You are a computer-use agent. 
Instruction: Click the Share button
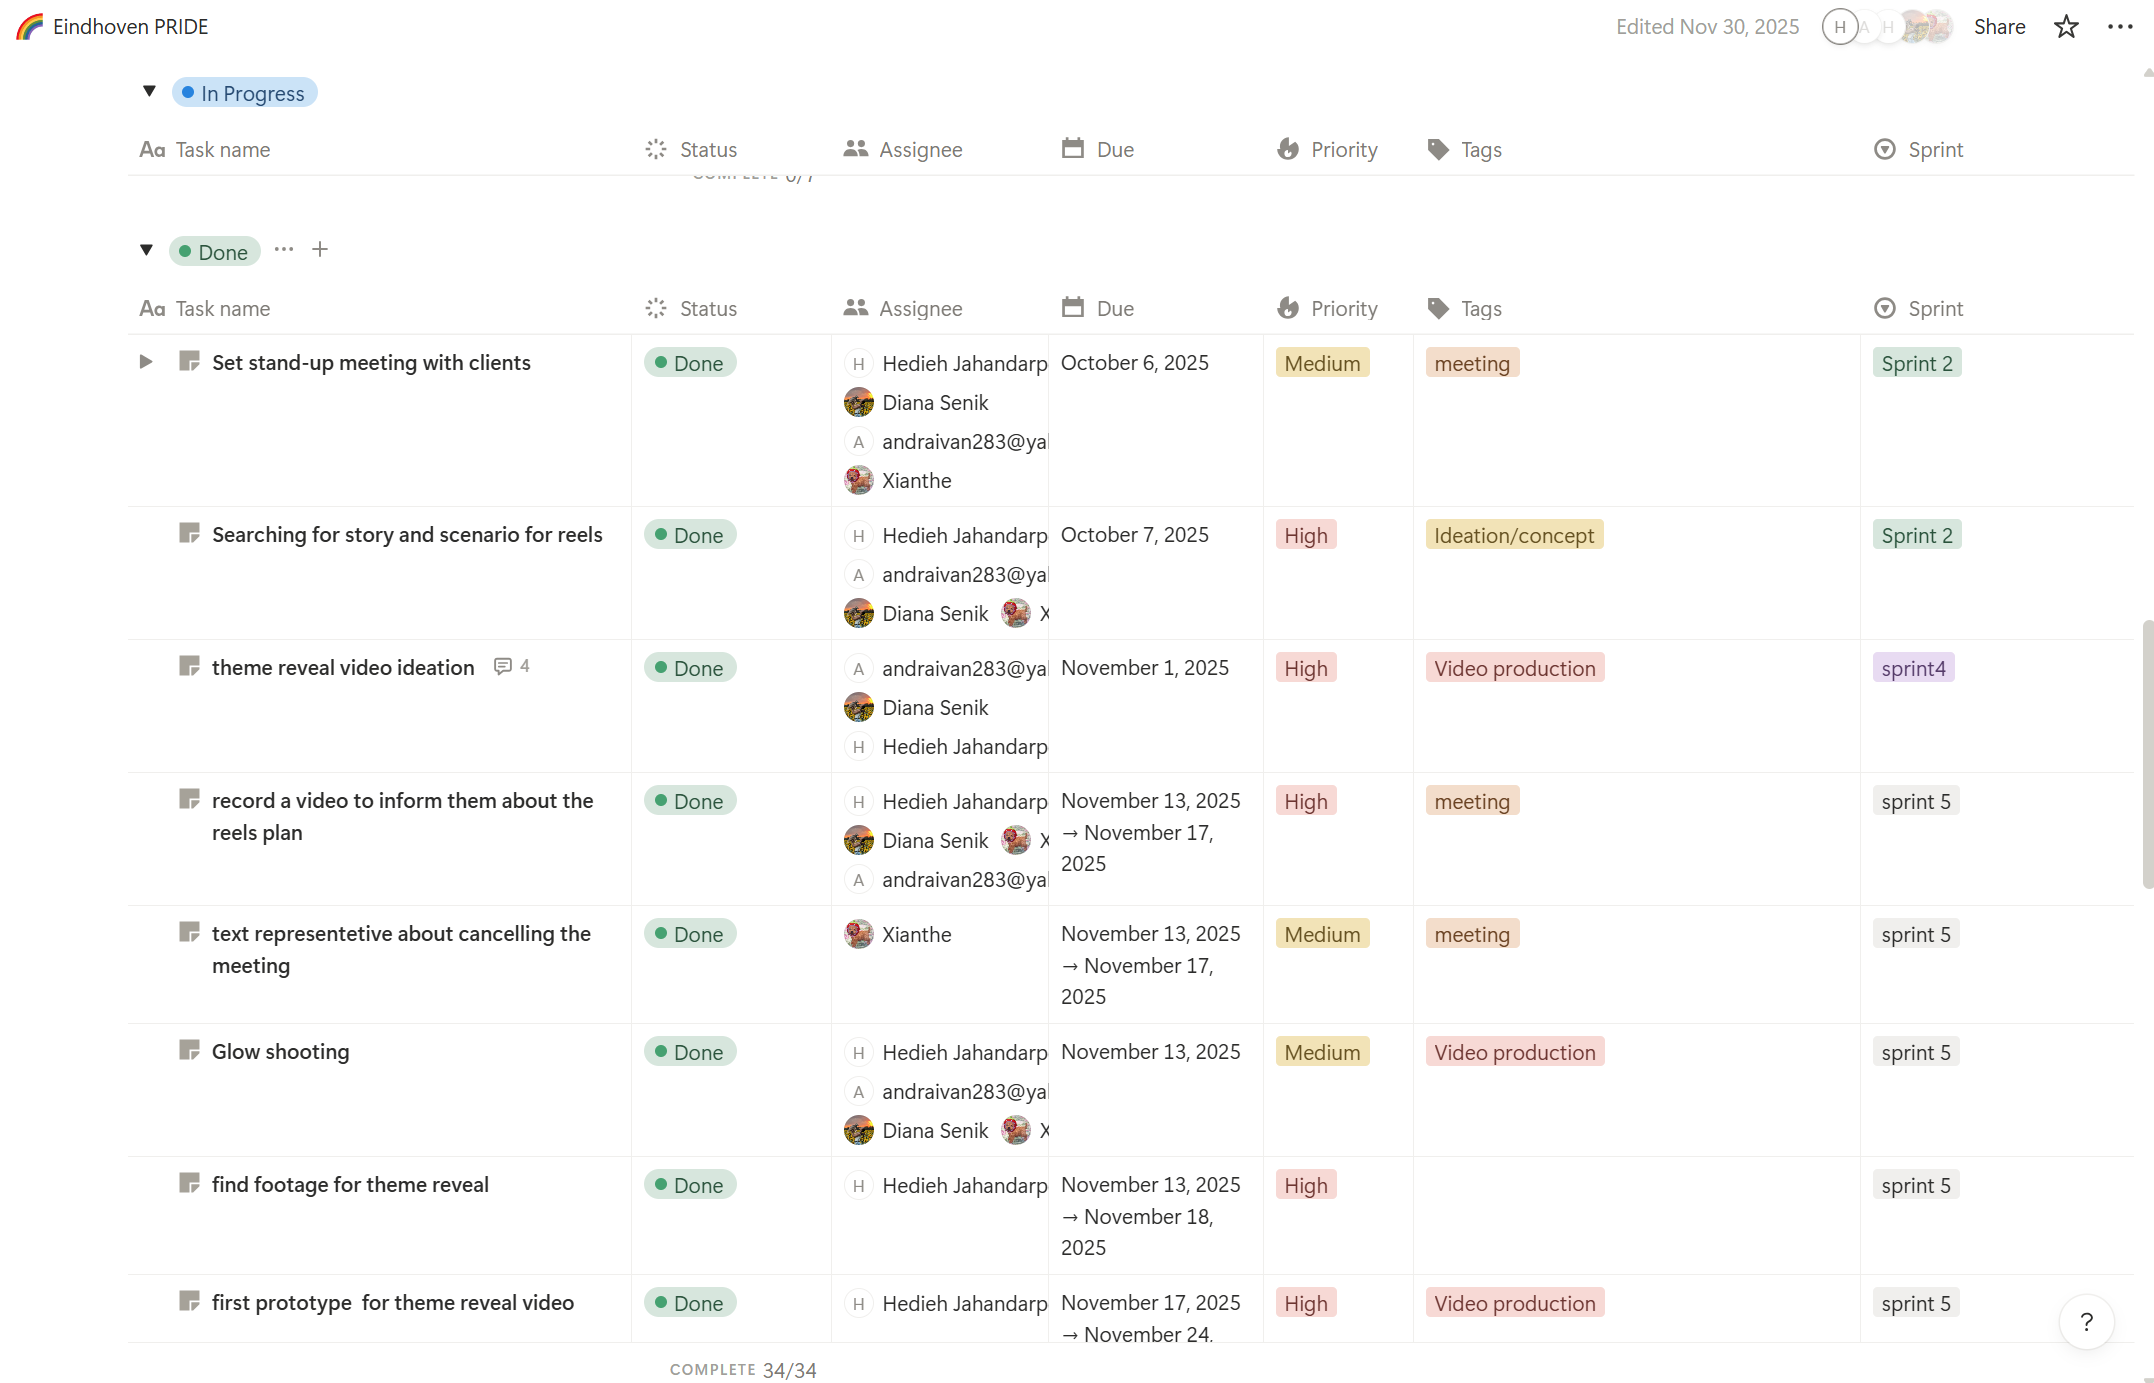tap(1999, 27)
